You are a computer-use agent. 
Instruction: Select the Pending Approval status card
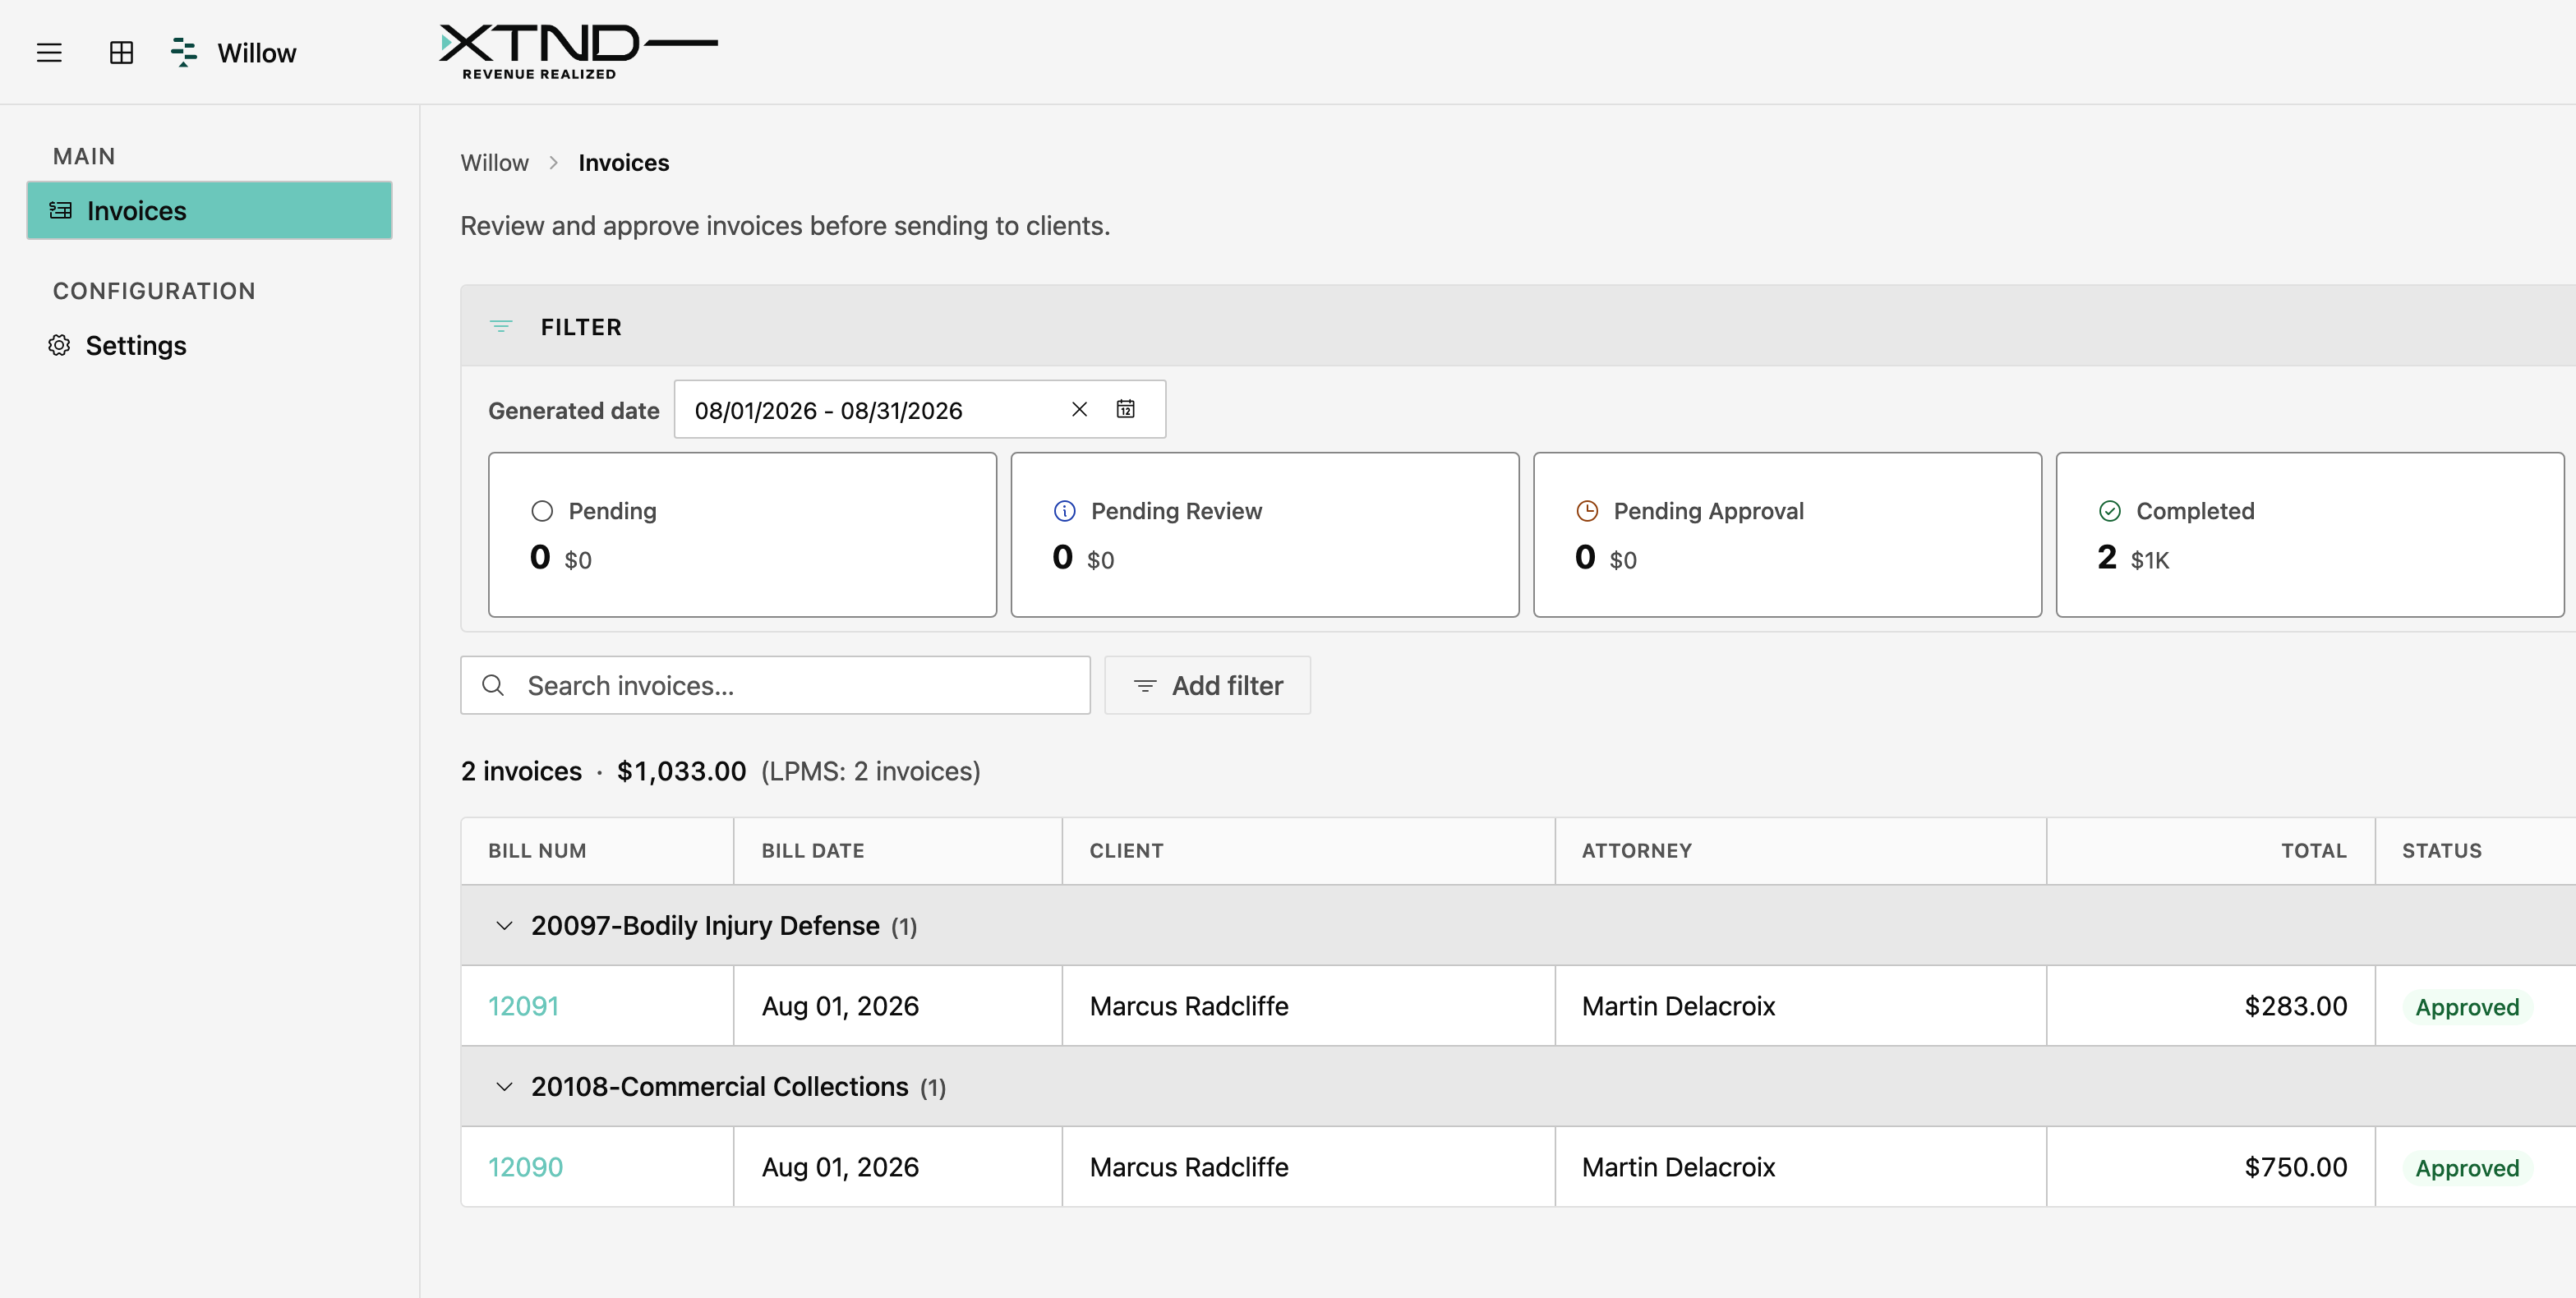tap(1787, 534)
